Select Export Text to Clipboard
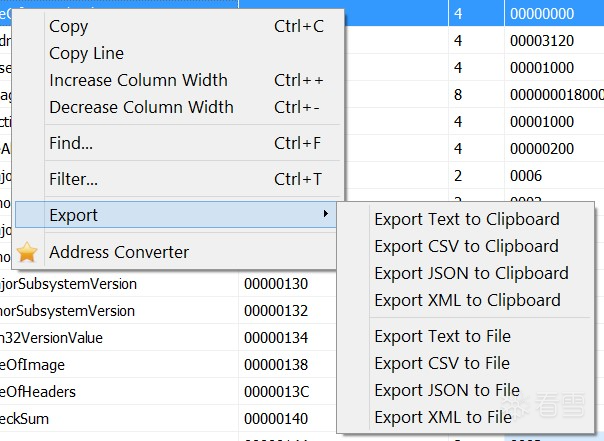 coord(466,219)
